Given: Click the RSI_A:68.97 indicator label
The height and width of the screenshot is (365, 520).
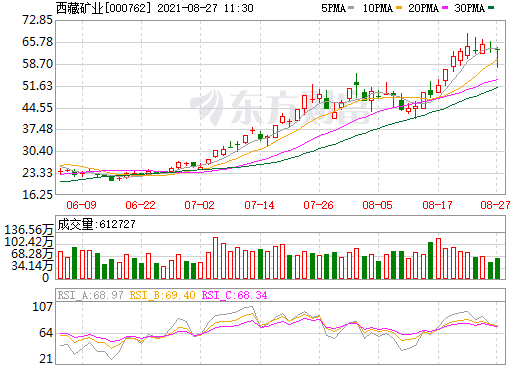Looking at the screenshot, I should tap(90, 295).
